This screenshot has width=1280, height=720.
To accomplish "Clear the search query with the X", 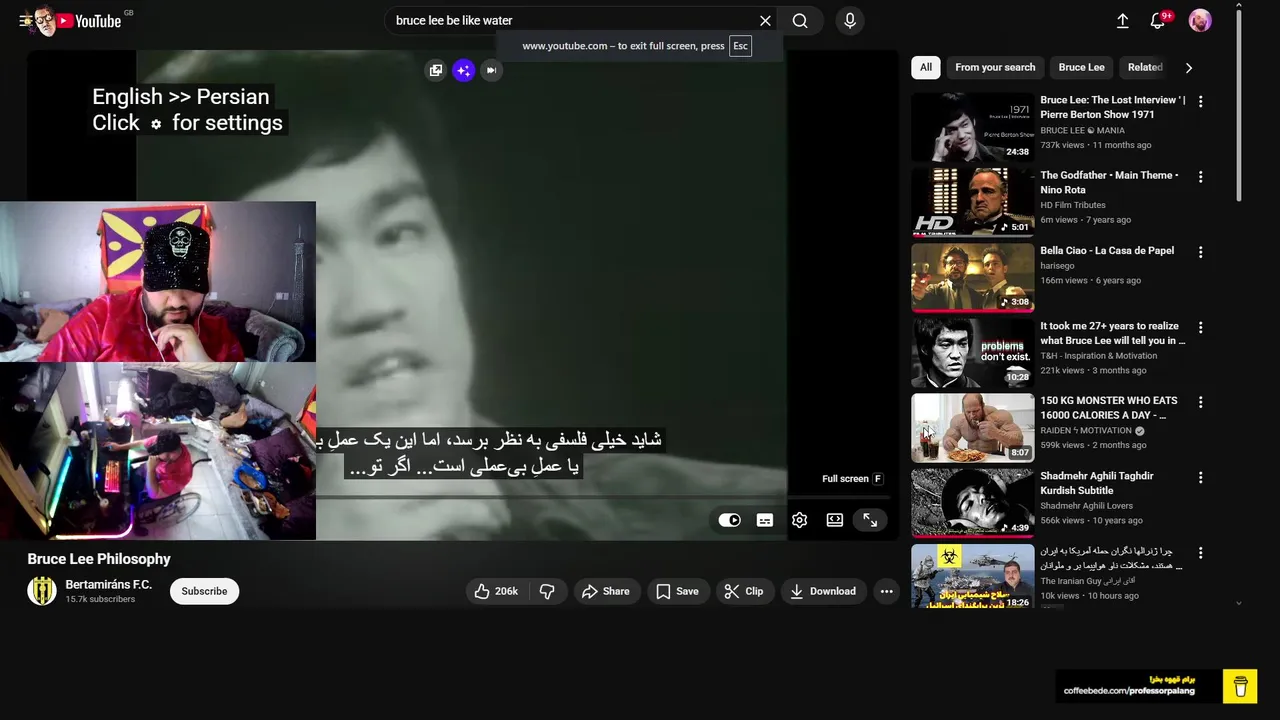I will (x=765, y=21).
